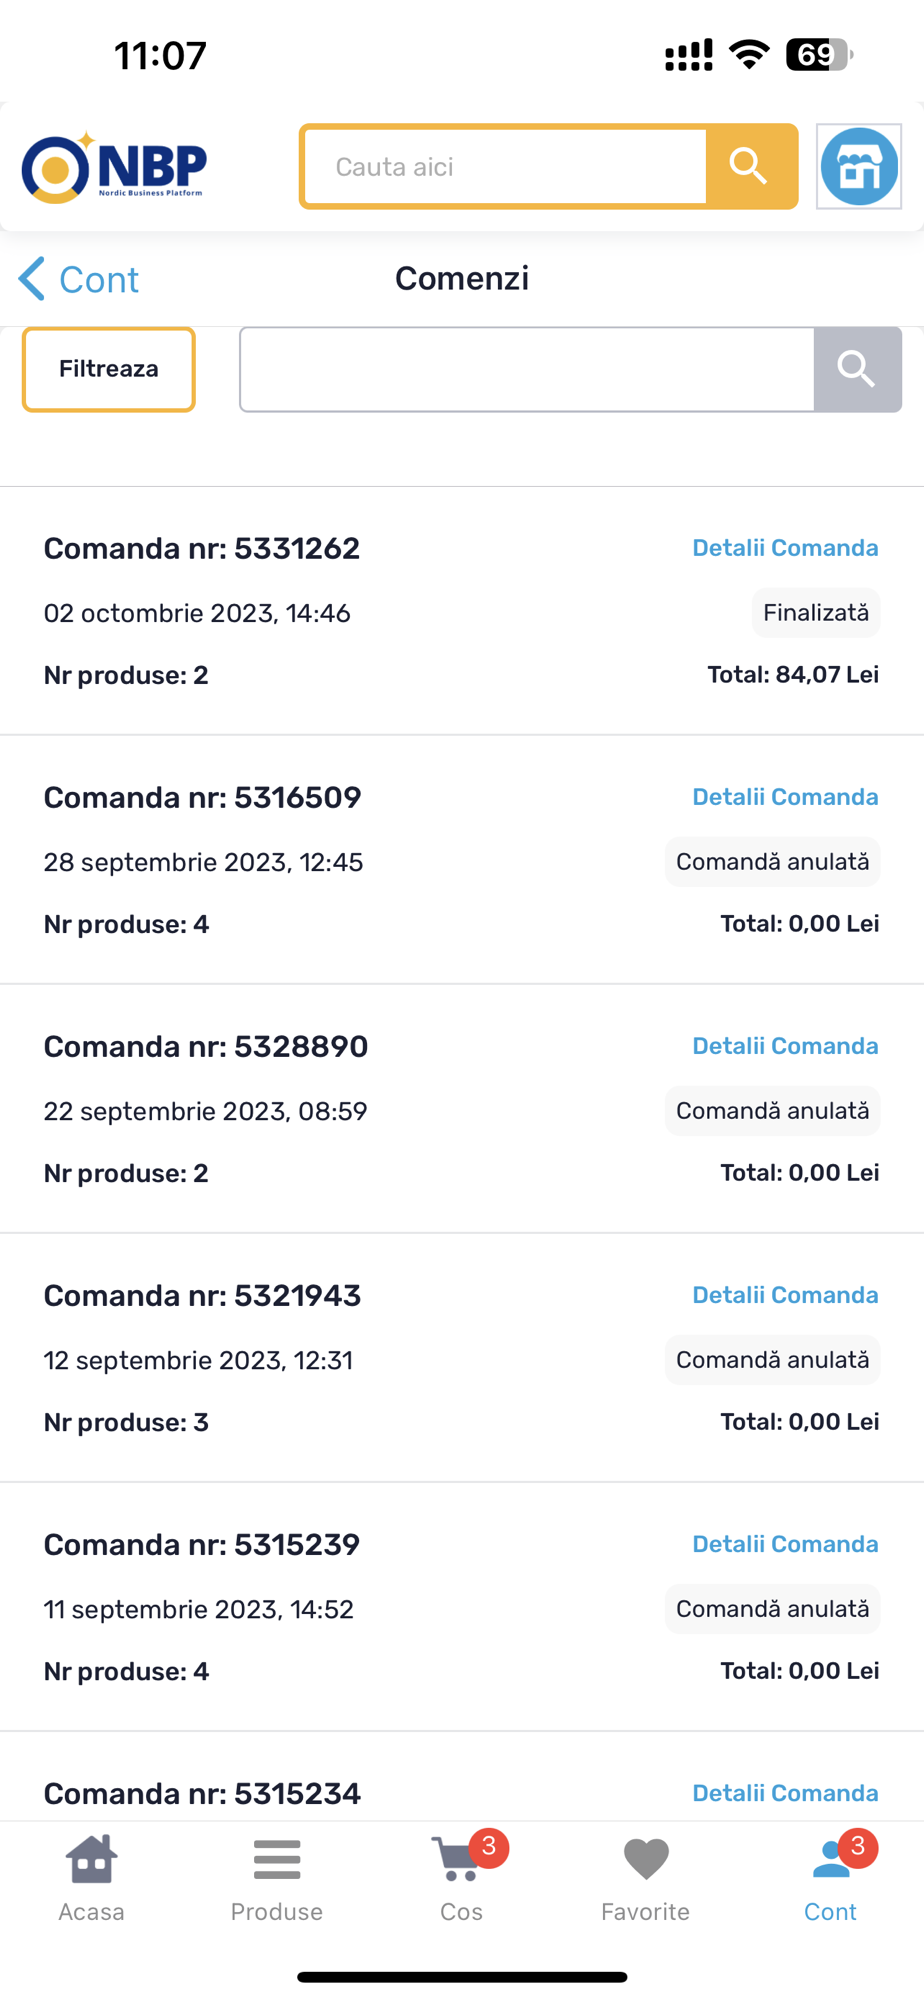Open Favorite heart tab

[646, 1878]
